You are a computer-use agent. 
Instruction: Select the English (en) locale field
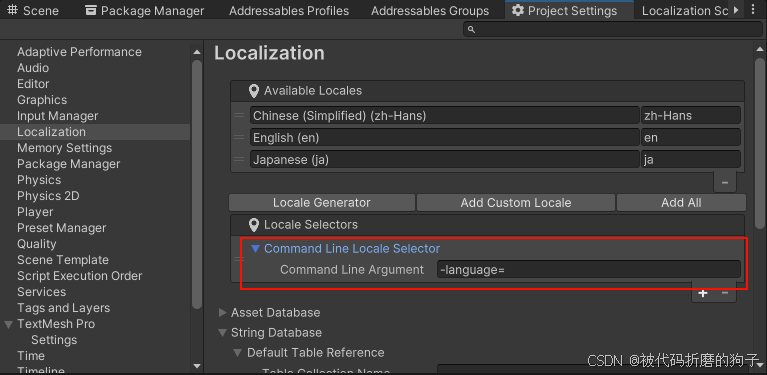[444, 138]
